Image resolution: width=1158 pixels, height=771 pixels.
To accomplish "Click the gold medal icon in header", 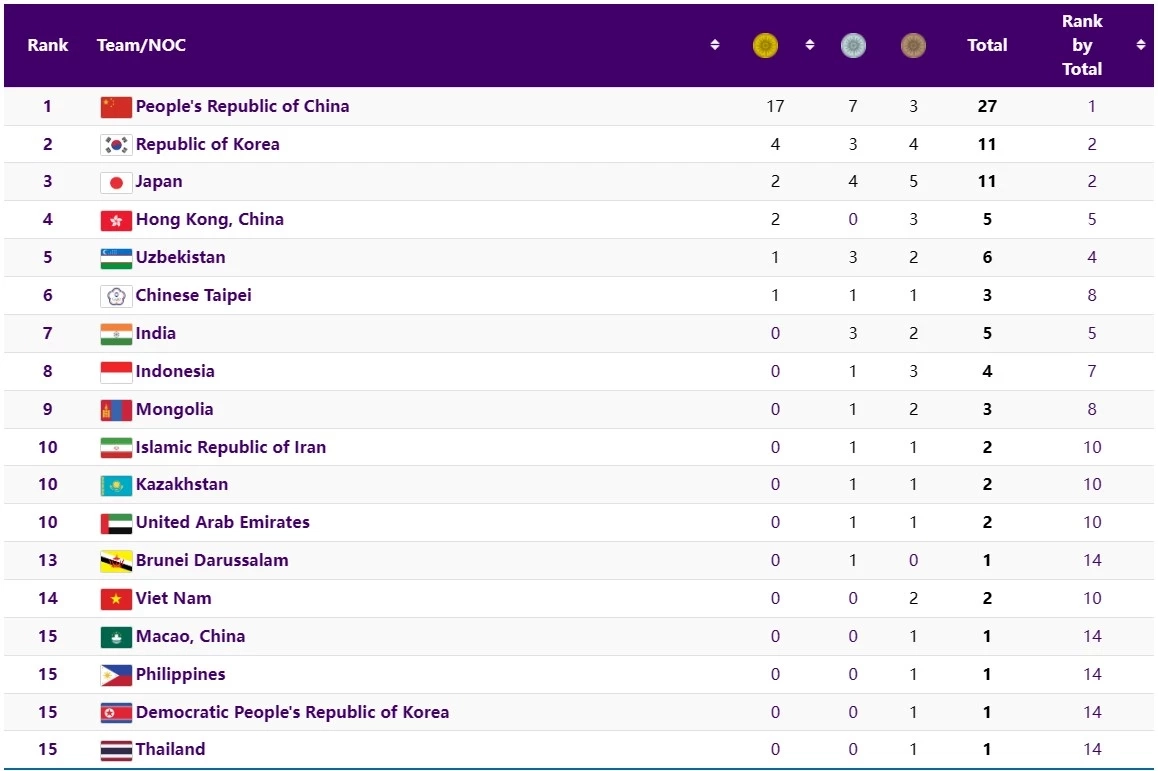I will pos(765,45).
